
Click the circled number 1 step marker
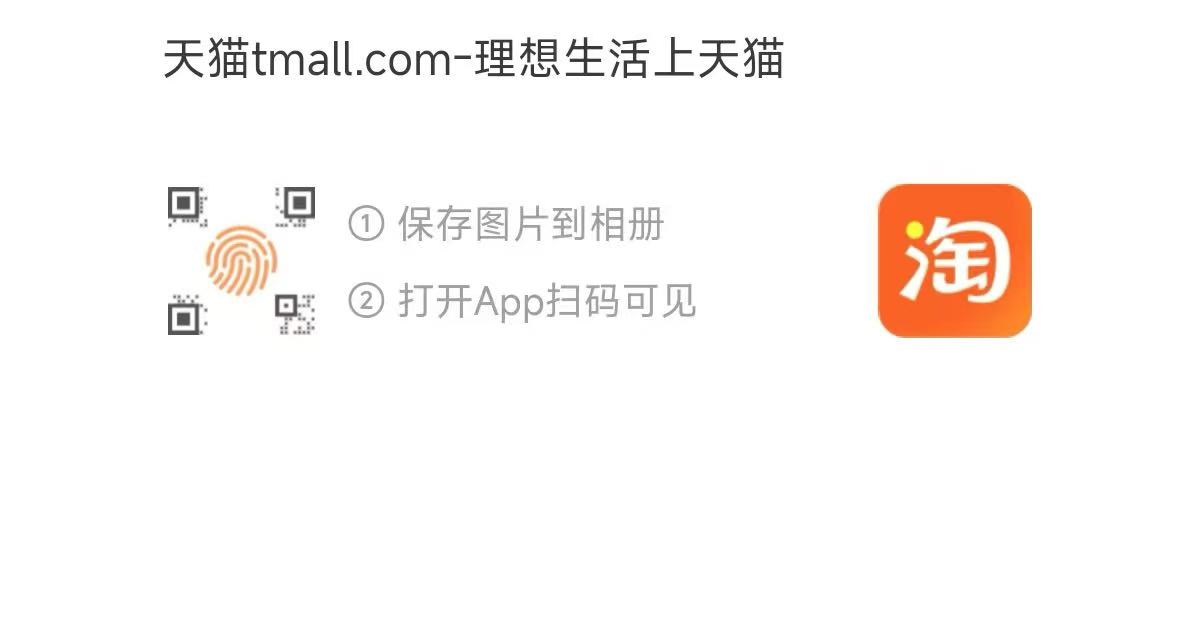(366, 224)
